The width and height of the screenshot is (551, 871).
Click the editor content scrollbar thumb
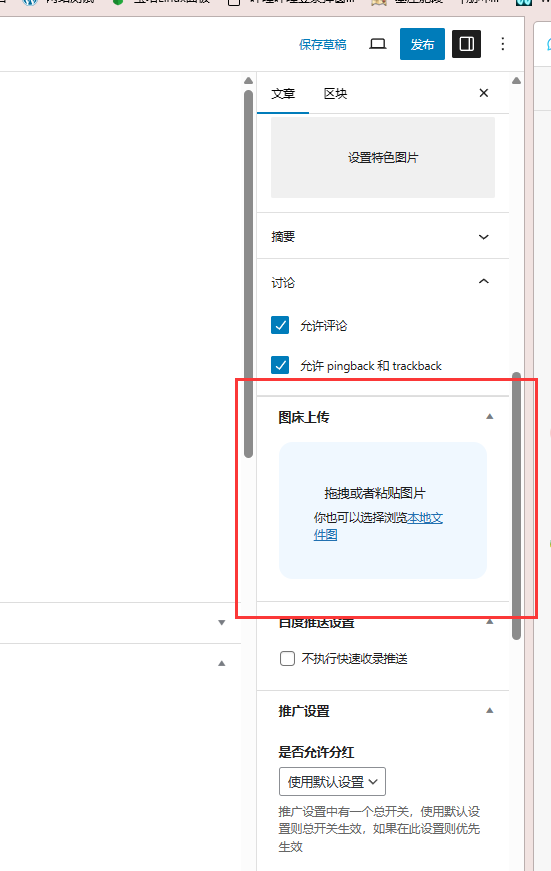248,274
